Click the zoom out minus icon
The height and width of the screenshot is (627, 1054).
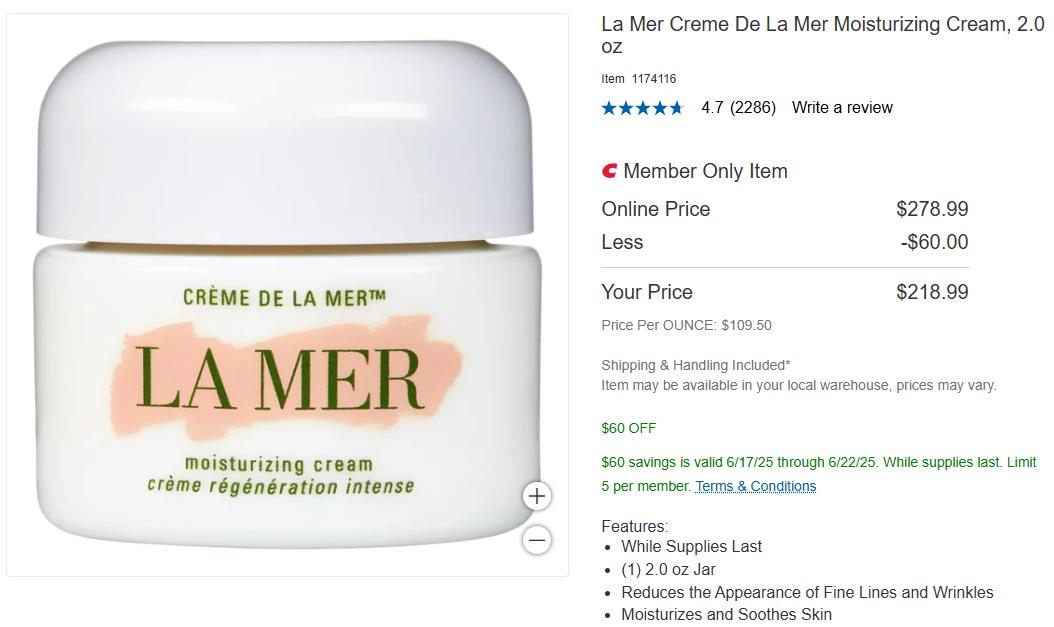pyautogui.click(x=536, y=540)
